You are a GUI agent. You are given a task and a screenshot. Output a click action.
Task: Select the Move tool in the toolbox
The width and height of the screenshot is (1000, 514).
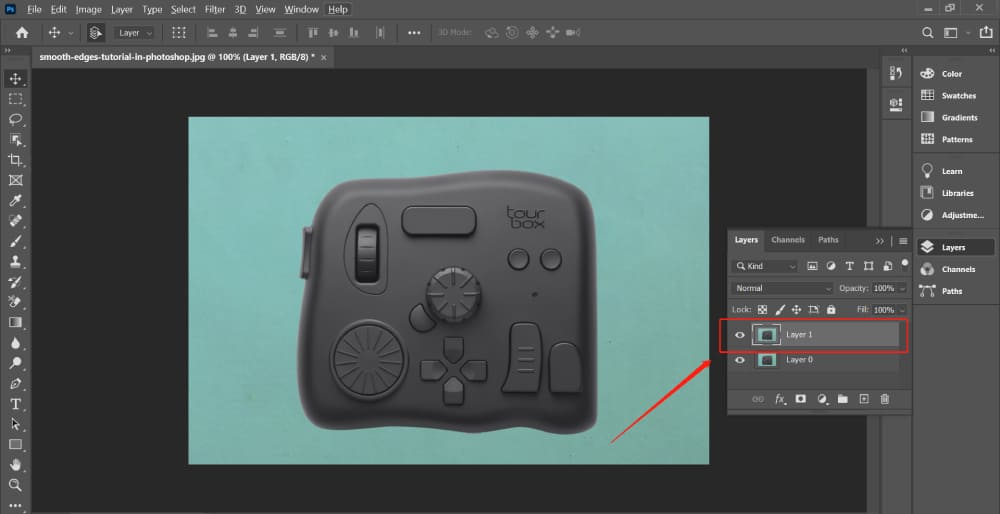(x=15, y=79)
